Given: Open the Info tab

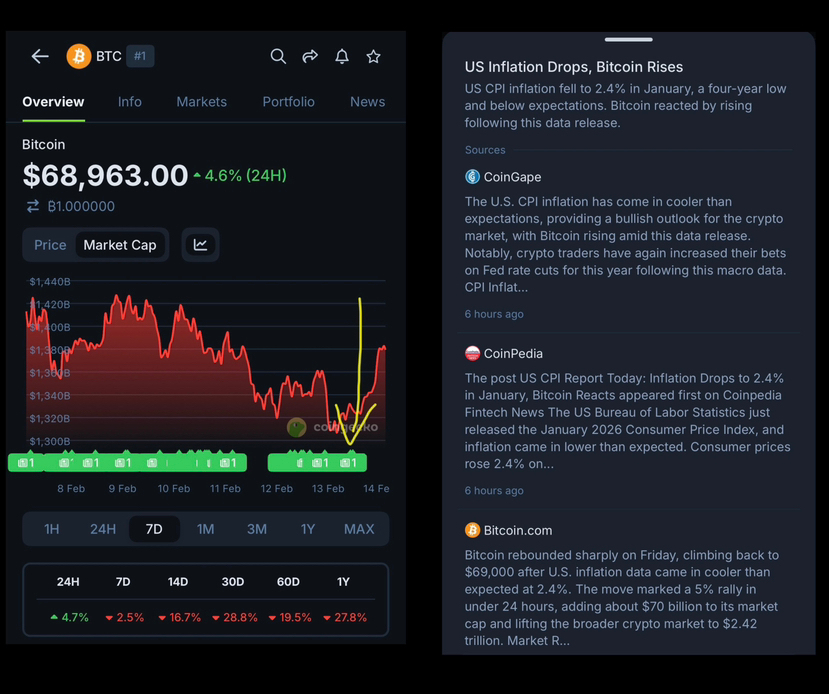Looking at the screenshot, I should click(130, 102).
